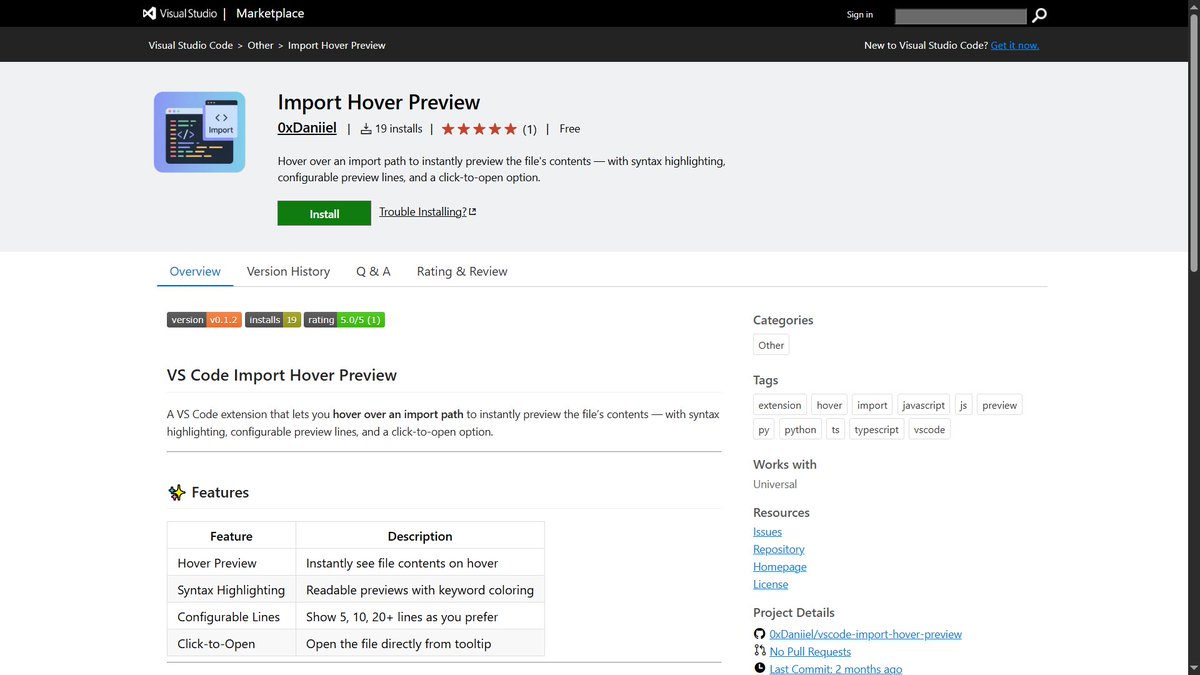Click the hover tag

pos(829,405)
